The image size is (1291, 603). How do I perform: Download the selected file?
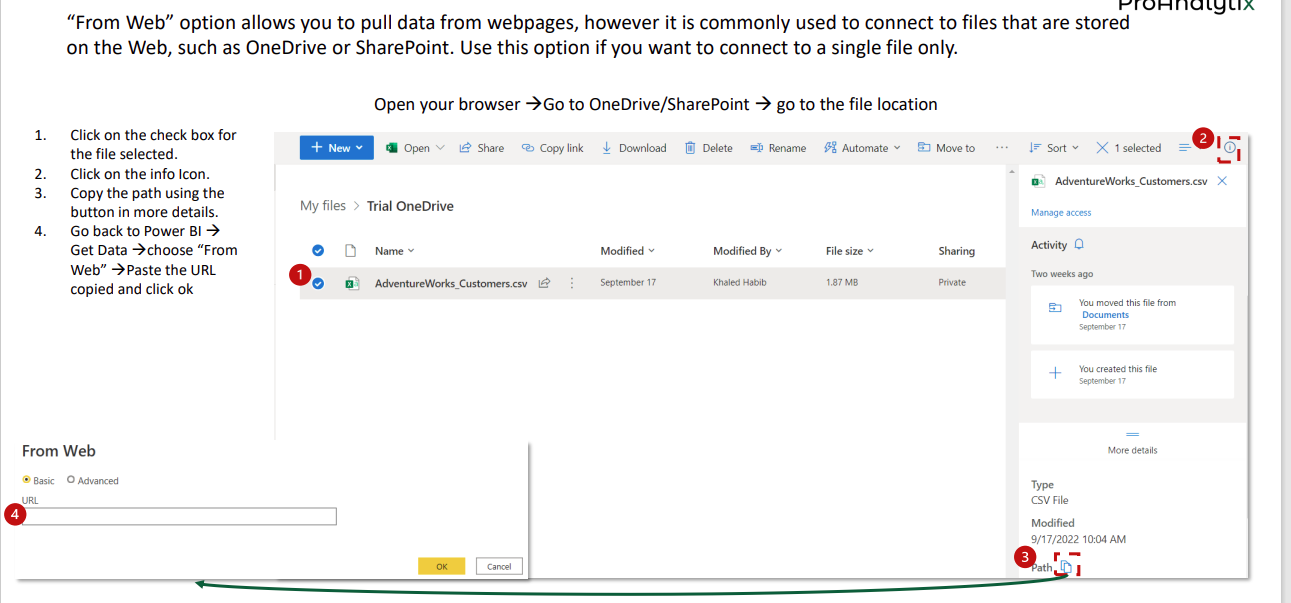tap(633, 148)
